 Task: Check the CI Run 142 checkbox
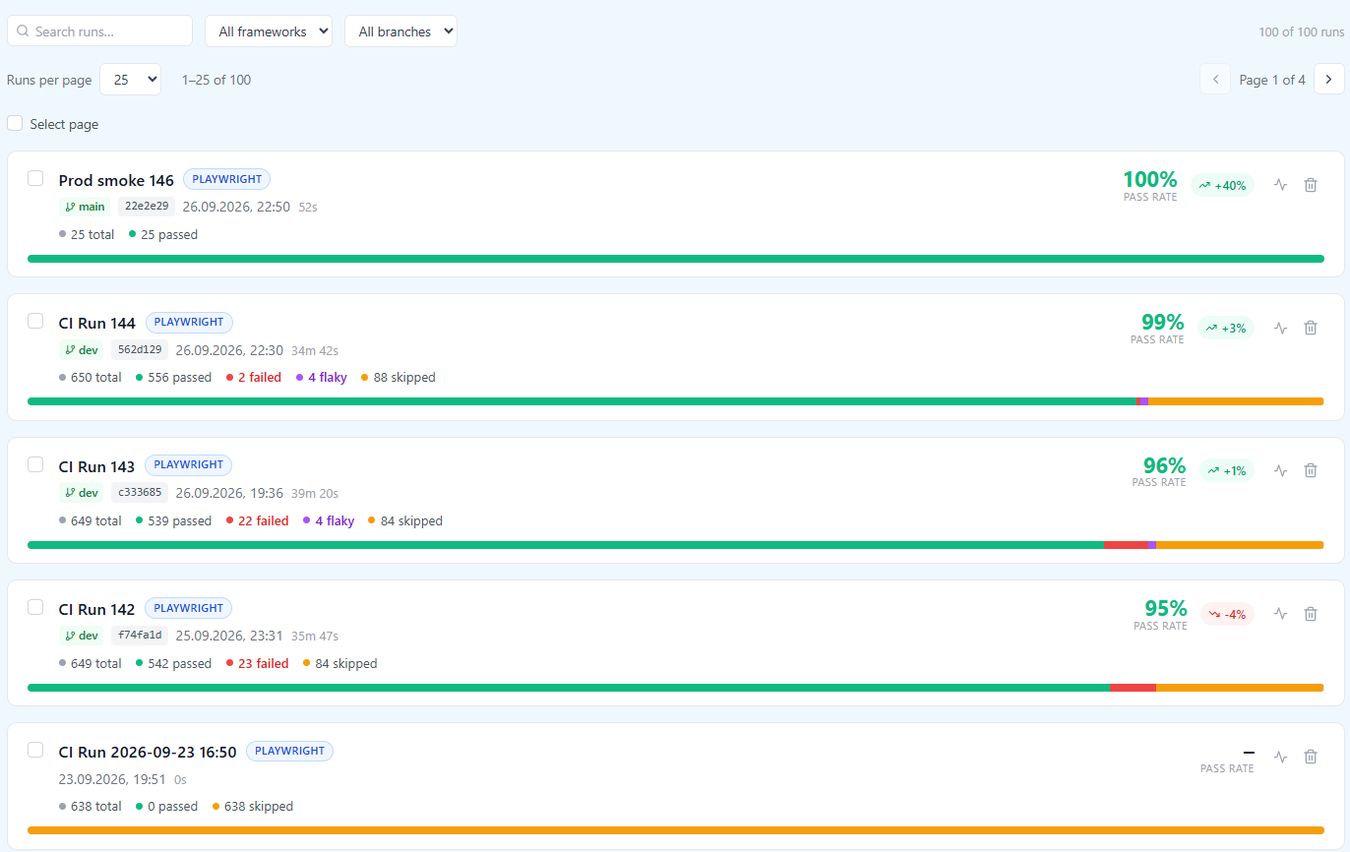35,607
